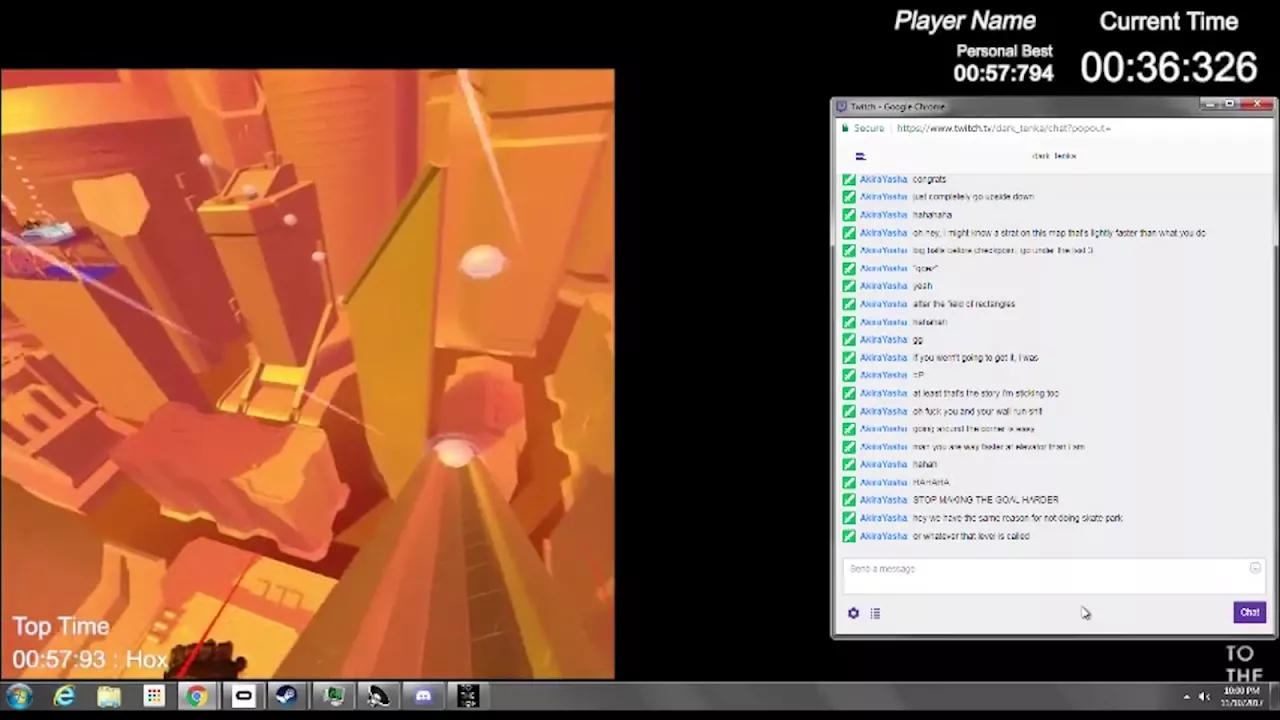Image resolution: width=1280 pixels, height=720 pixels.
Task: Click the dark_tenka channel name header
Action: click(1054, 156)
